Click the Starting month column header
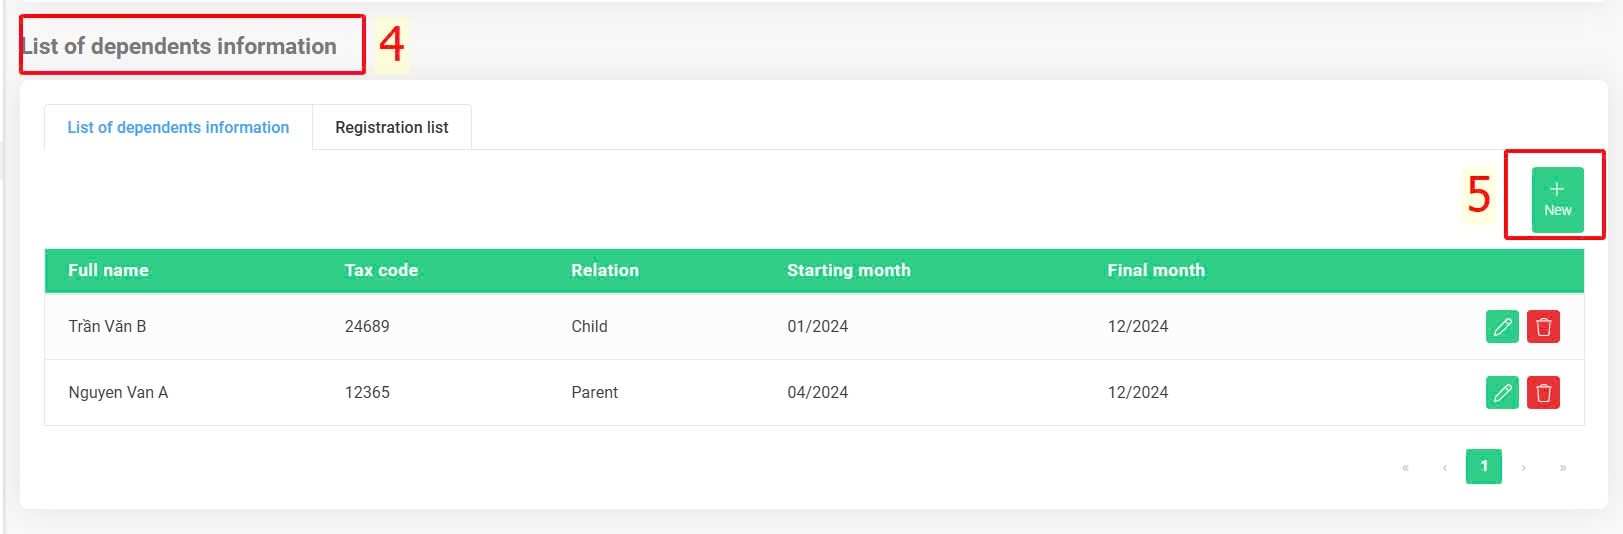The width and height of the screenshot is (1623, 534). (x=849, y=270)
